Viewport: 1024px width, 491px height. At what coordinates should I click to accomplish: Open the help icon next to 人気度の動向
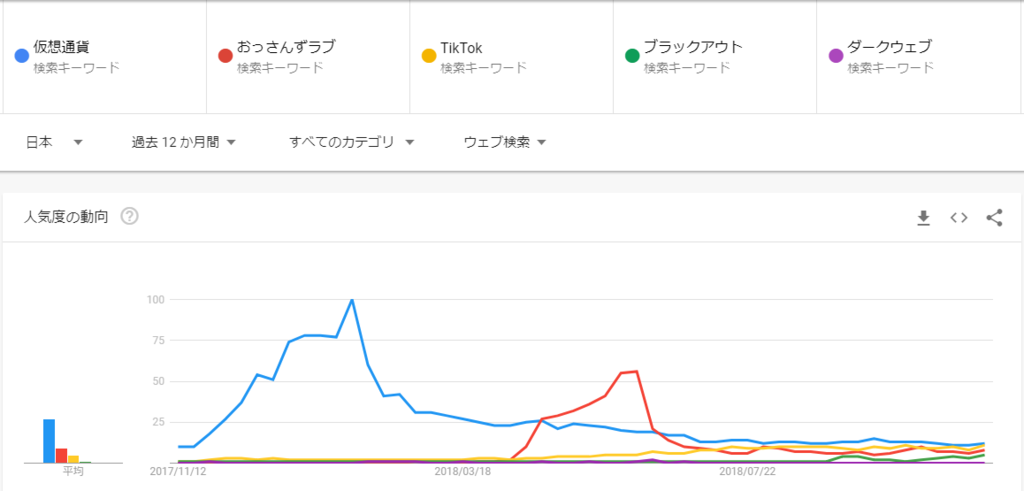click(x=129, y=216)
